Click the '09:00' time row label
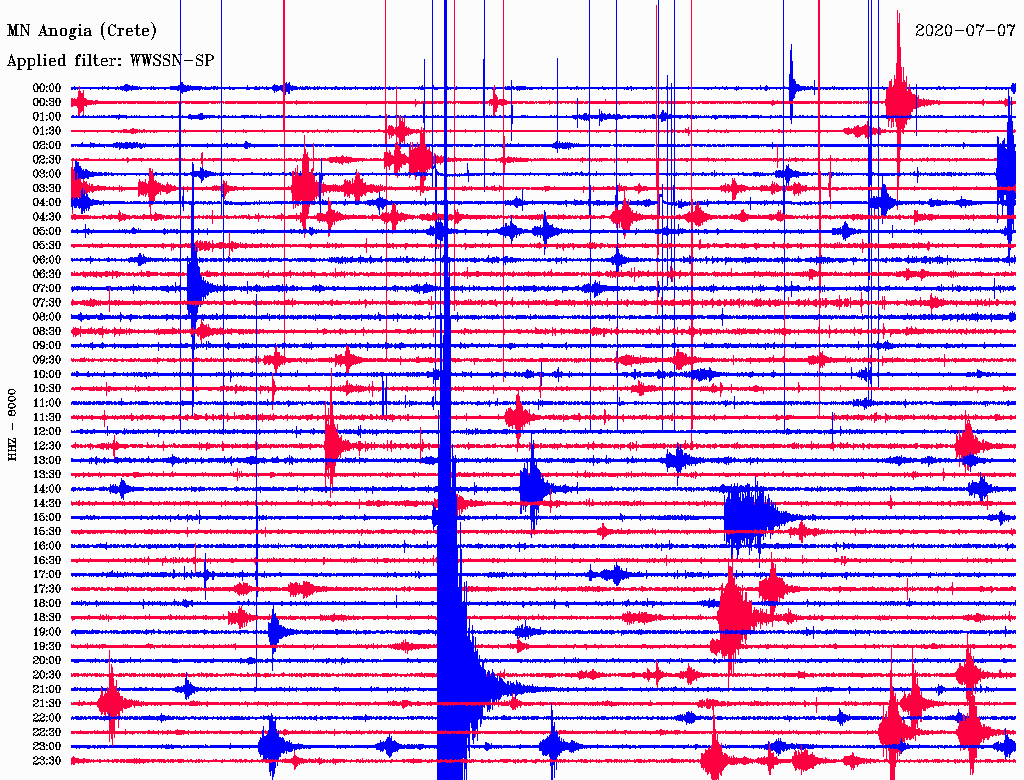The height and width of the screenshot is (780, 1024). (47, 346)
